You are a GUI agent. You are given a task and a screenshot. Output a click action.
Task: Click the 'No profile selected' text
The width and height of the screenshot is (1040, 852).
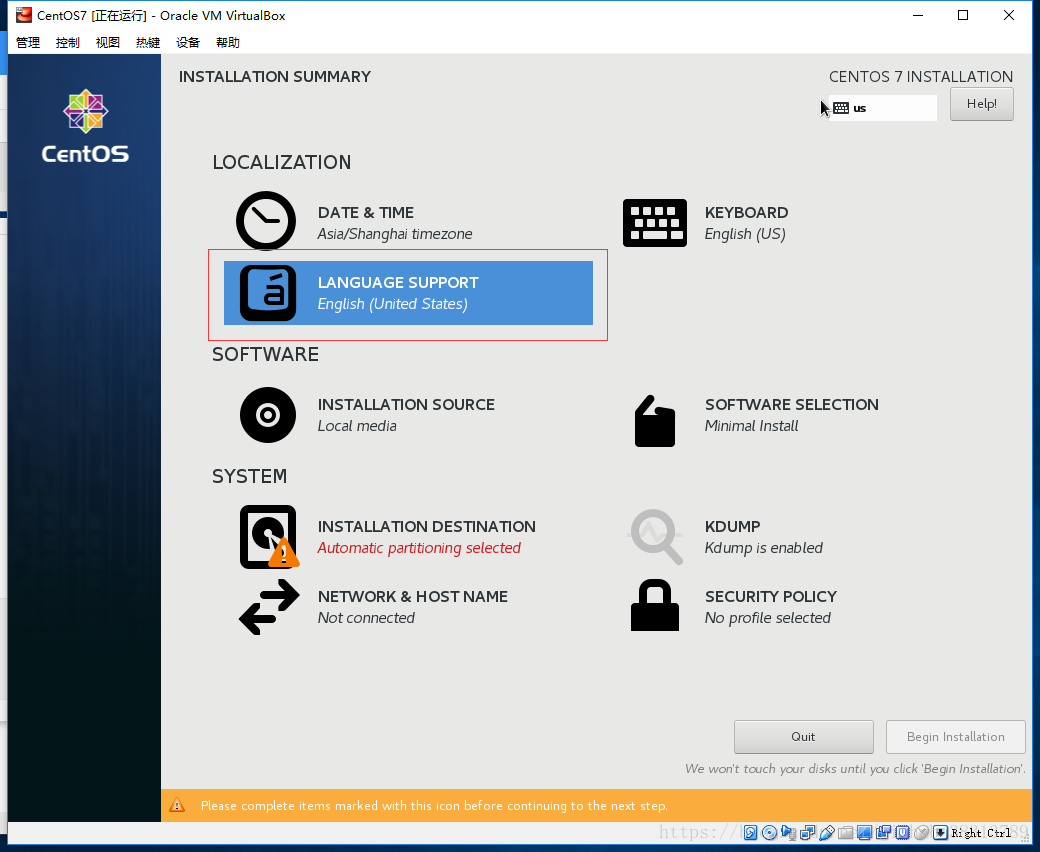click(767, 617)
